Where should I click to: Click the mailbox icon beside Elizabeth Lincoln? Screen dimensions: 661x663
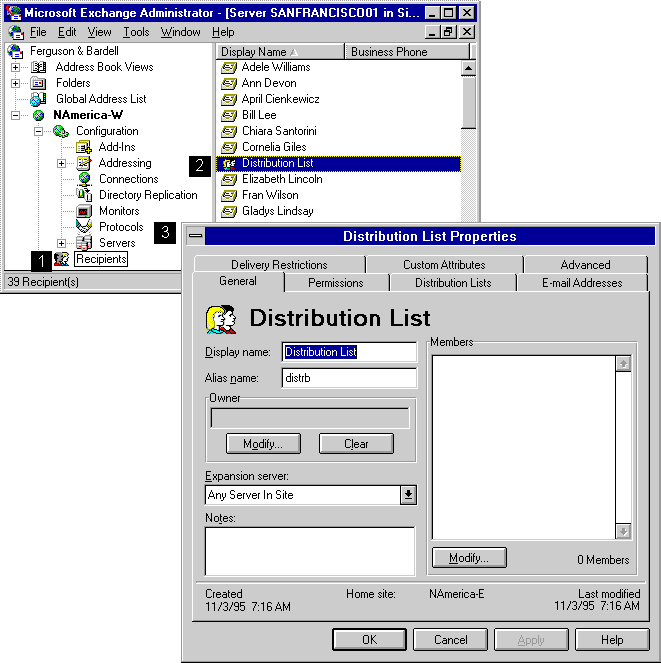point(229,179)
